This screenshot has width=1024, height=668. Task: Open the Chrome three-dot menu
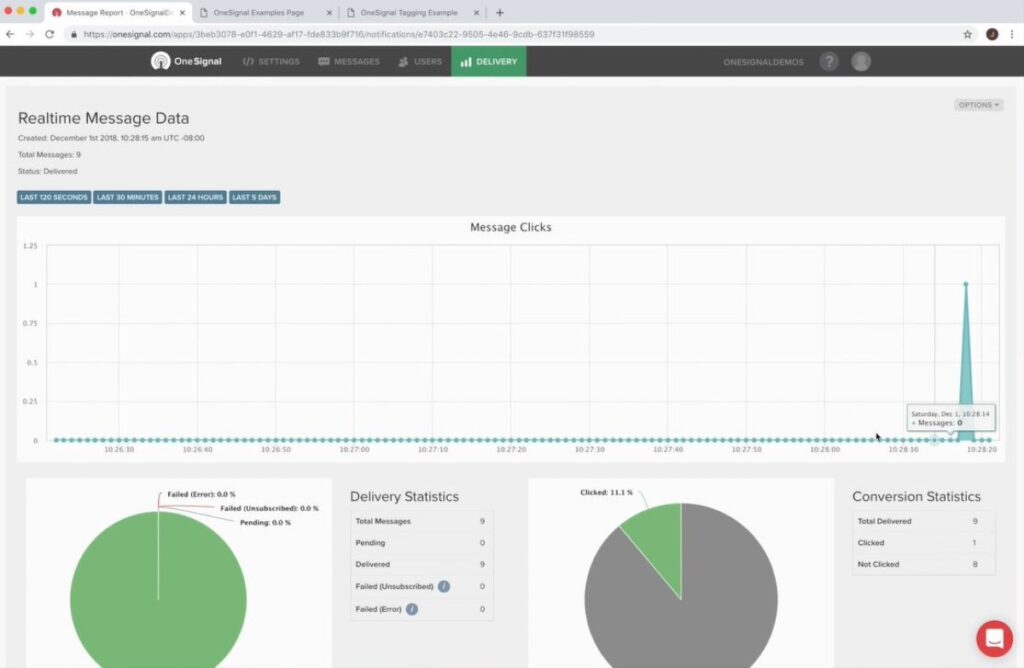click(1012, 34)
